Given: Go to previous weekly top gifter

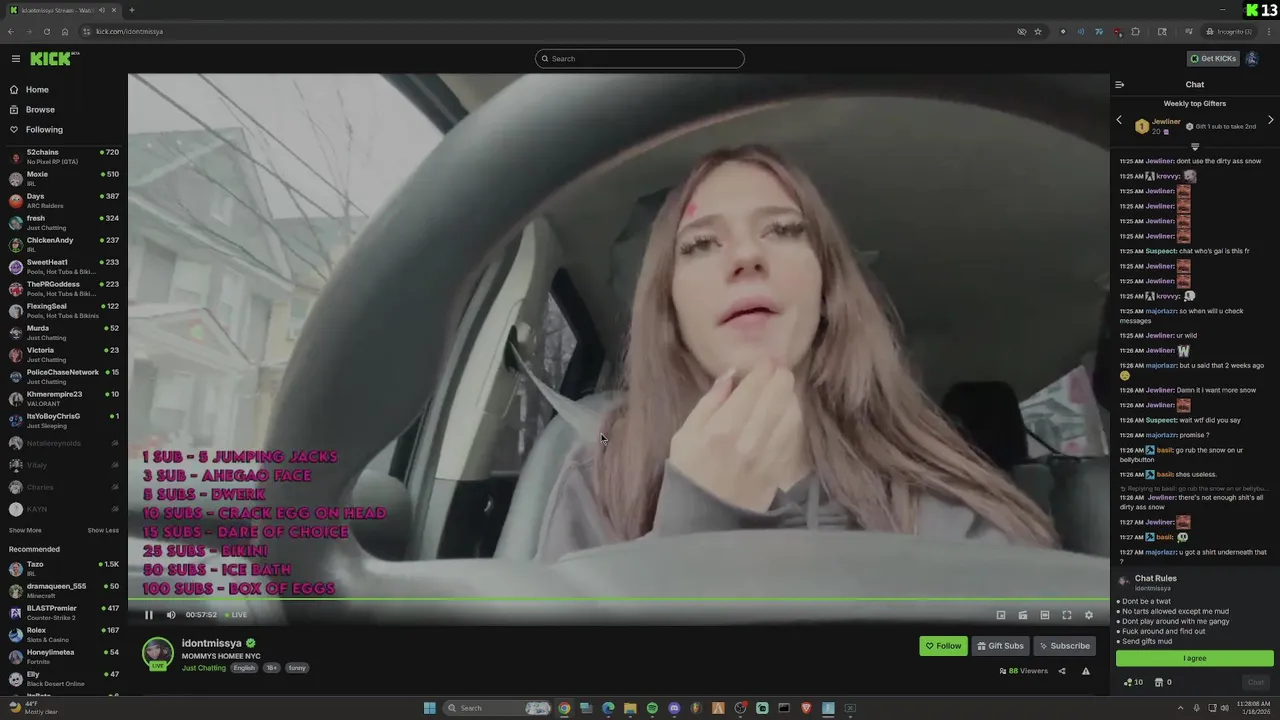Looking at the screenshot, I should [x=1119, y=120].
